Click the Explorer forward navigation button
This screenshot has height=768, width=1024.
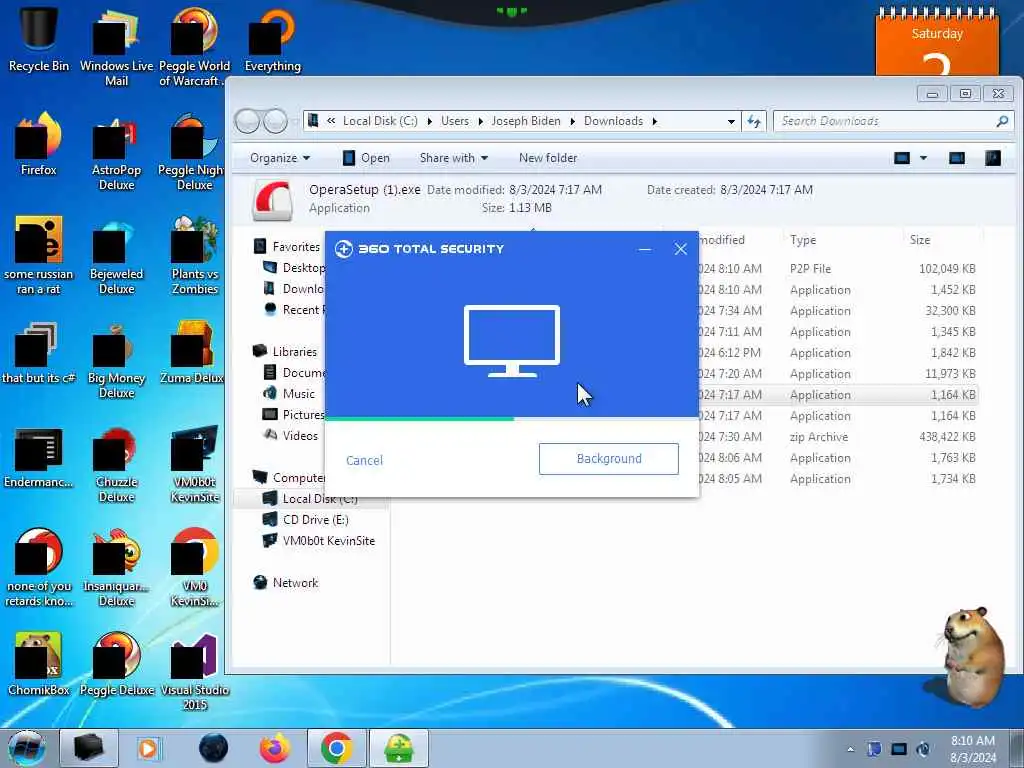pyautogui.click(x=275, y=121)
